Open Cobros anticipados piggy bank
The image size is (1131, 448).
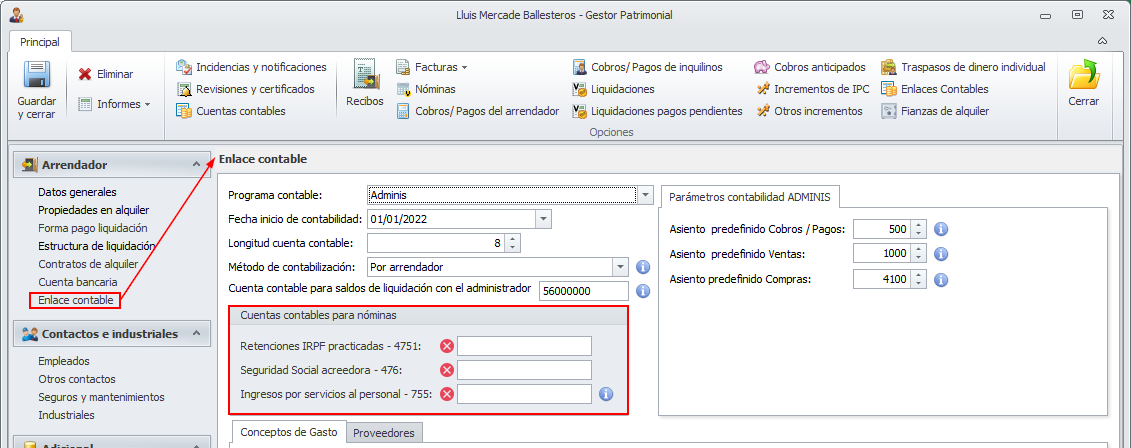pyautogui.click(x=810, y=67)
